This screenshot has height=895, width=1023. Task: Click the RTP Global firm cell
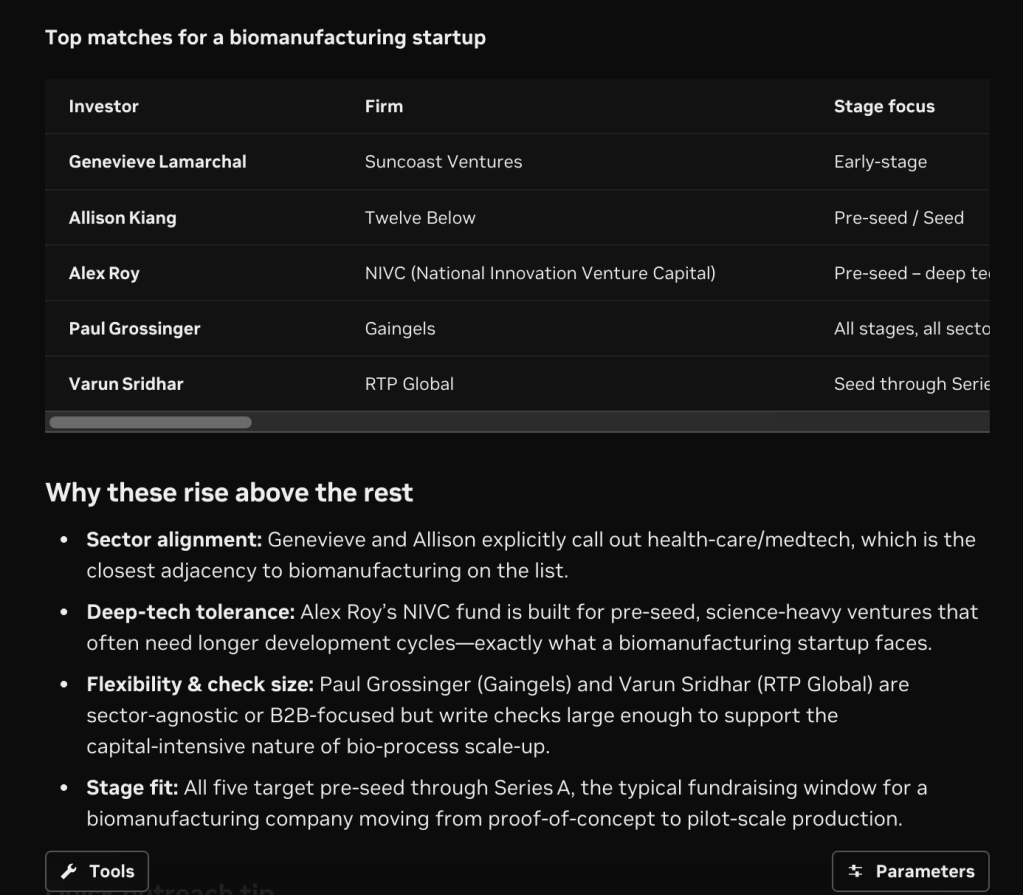pyautogui.click(x=409, y=384)
